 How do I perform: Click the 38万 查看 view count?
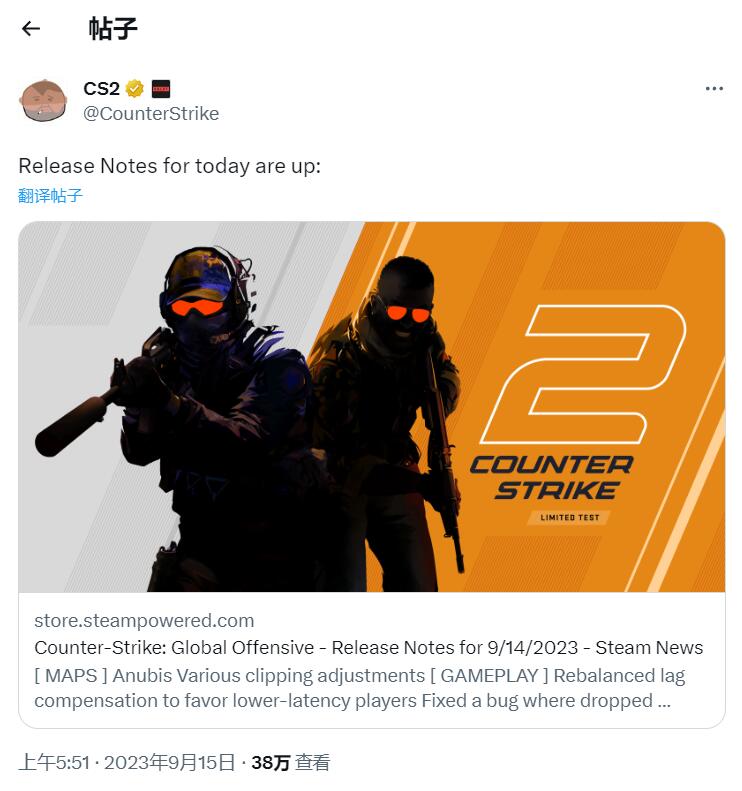291,762
